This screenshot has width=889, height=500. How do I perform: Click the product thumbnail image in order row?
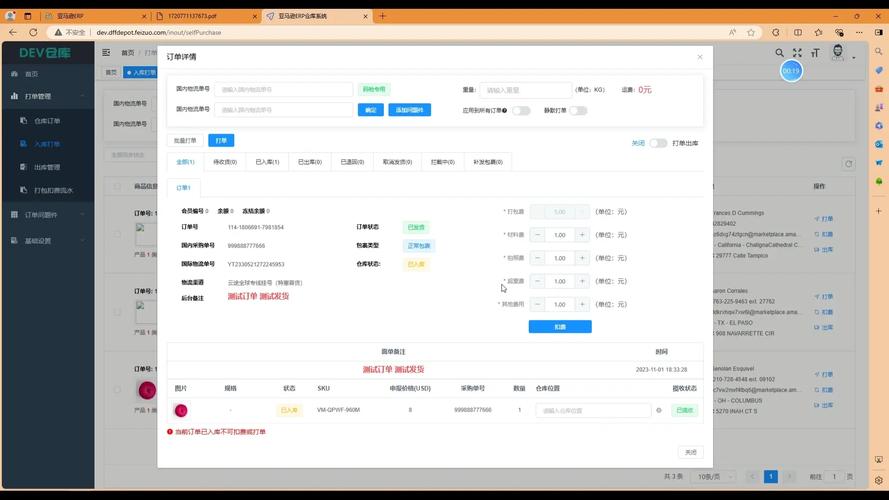point(181,410)
